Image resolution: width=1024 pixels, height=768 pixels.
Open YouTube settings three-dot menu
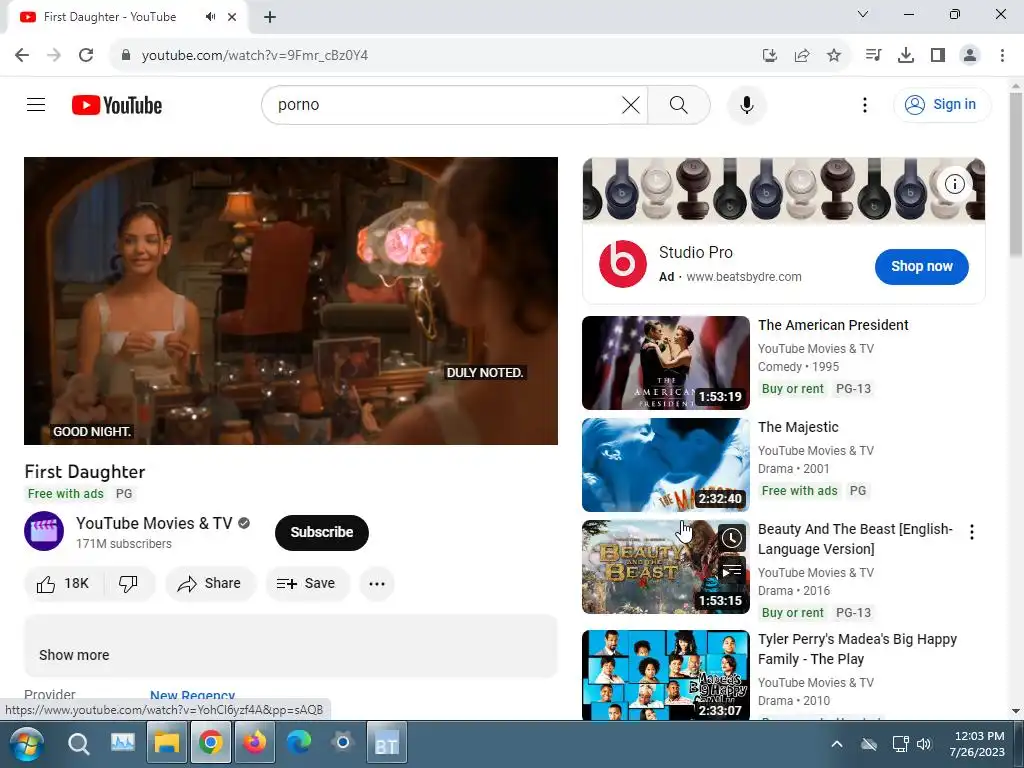point(865,104)
